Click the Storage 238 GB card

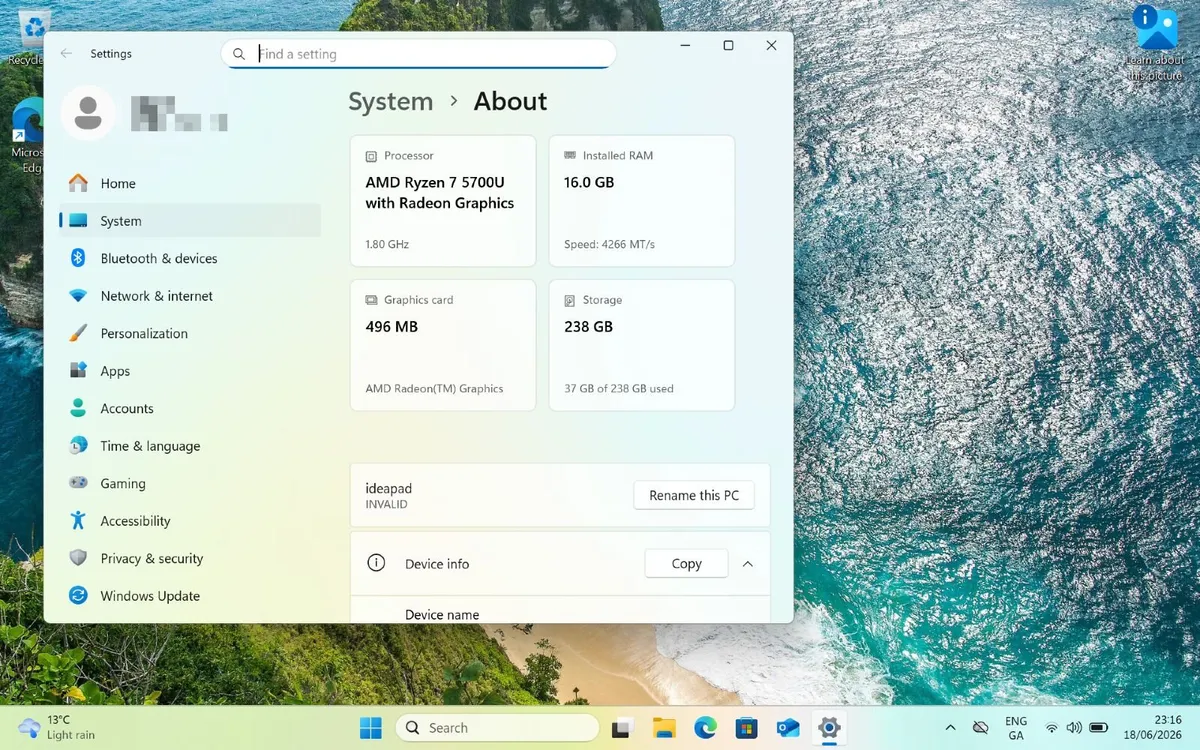pos(642,345)
